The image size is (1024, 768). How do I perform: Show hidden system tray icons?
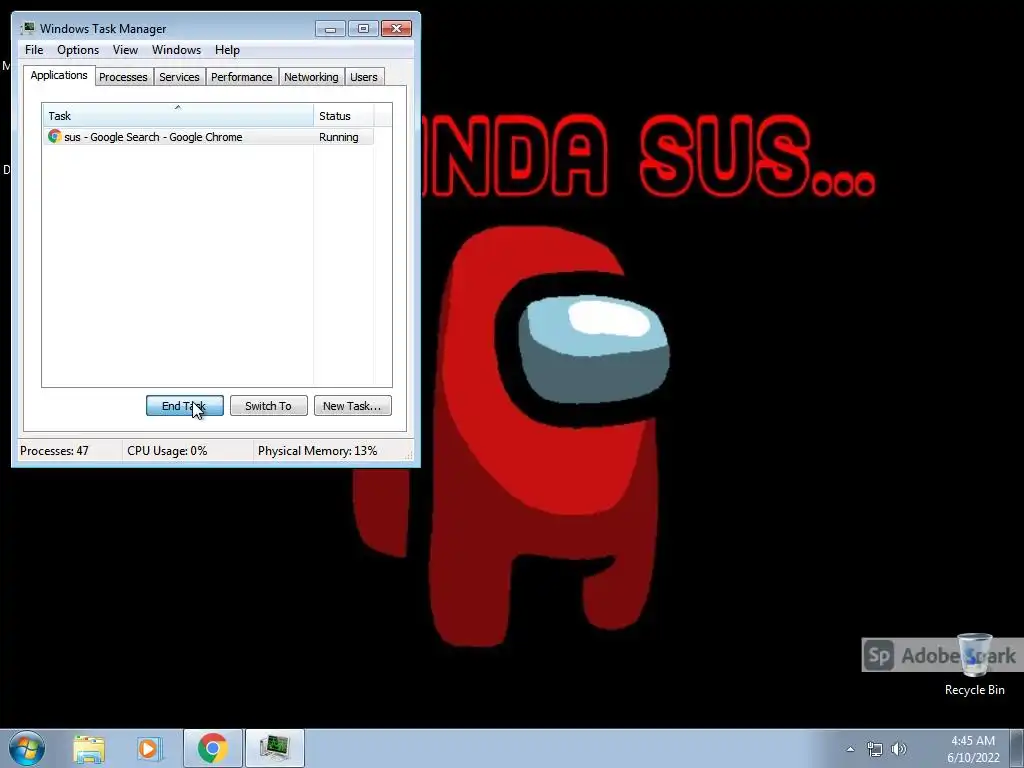pyautogui.click(x=850, y=749)
